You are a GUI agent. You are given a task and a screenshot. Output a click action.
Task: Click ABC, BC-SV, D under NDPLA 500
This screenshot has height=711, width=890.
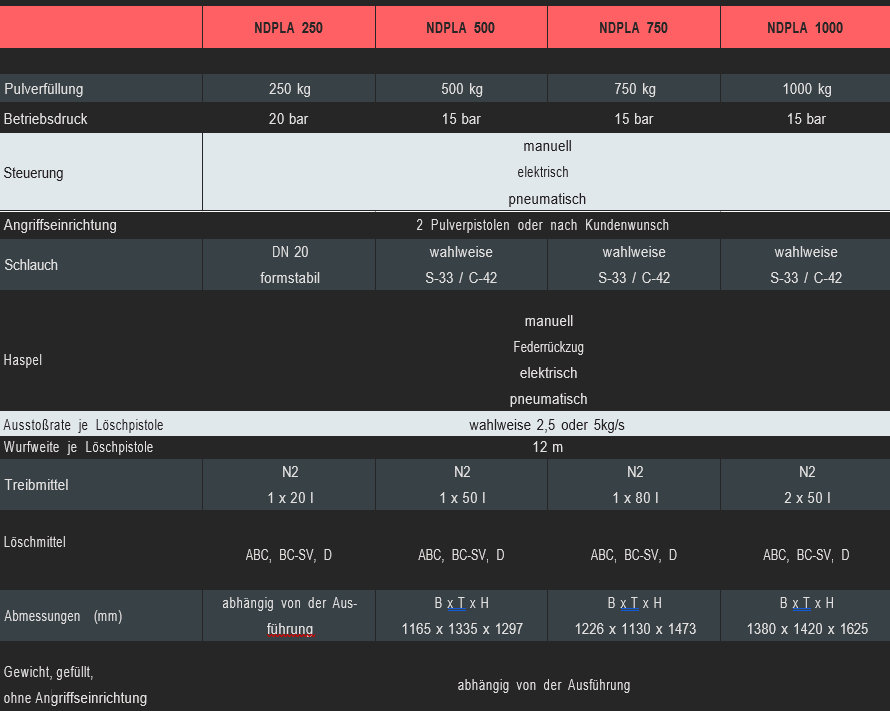pyautogui.click(x=461, y=555)
